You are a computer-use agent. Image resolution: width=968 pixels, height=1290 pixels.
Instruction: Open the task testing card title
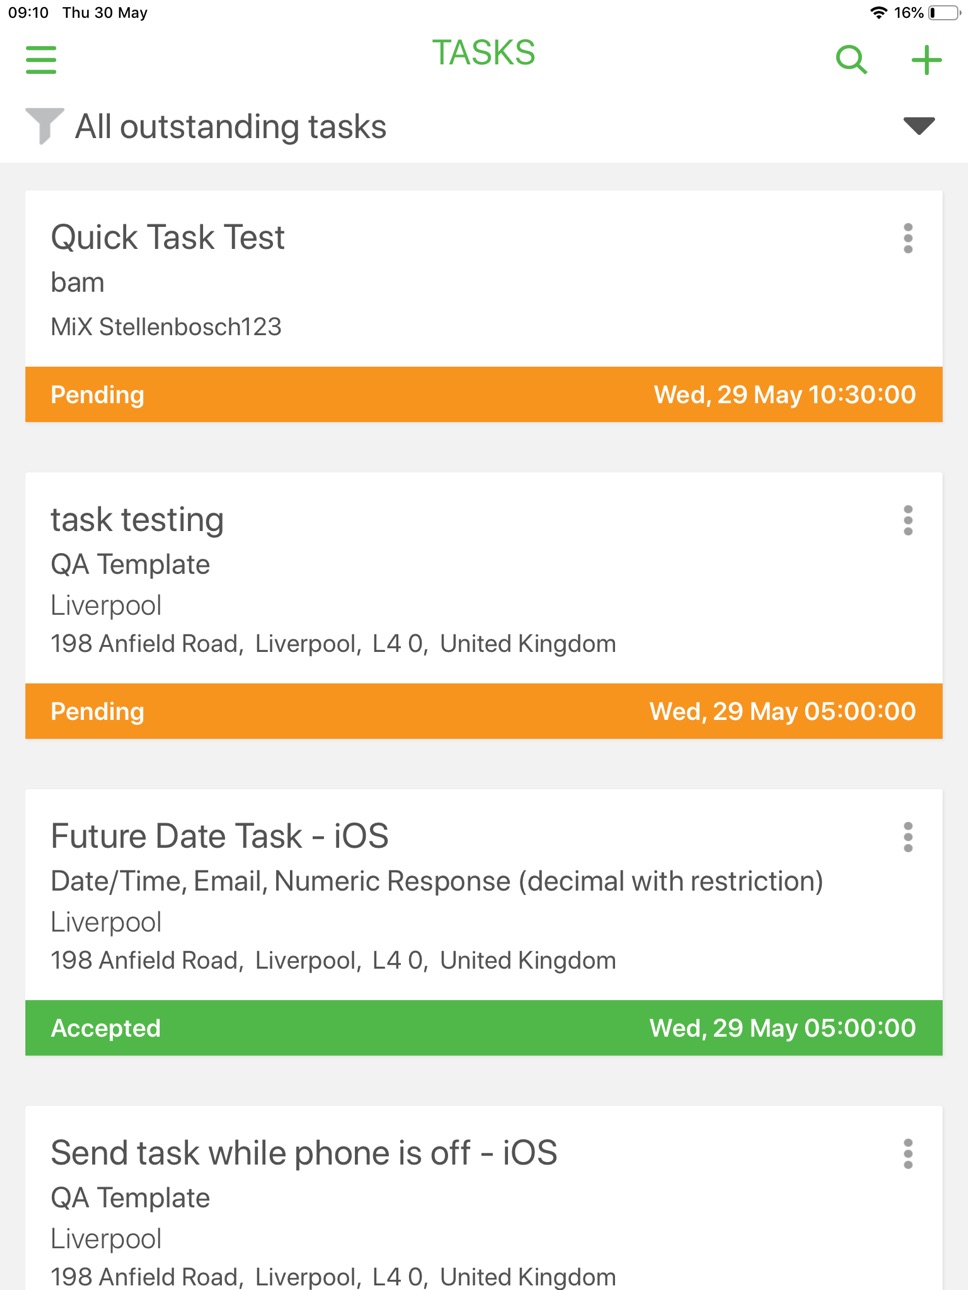(137, 520)
